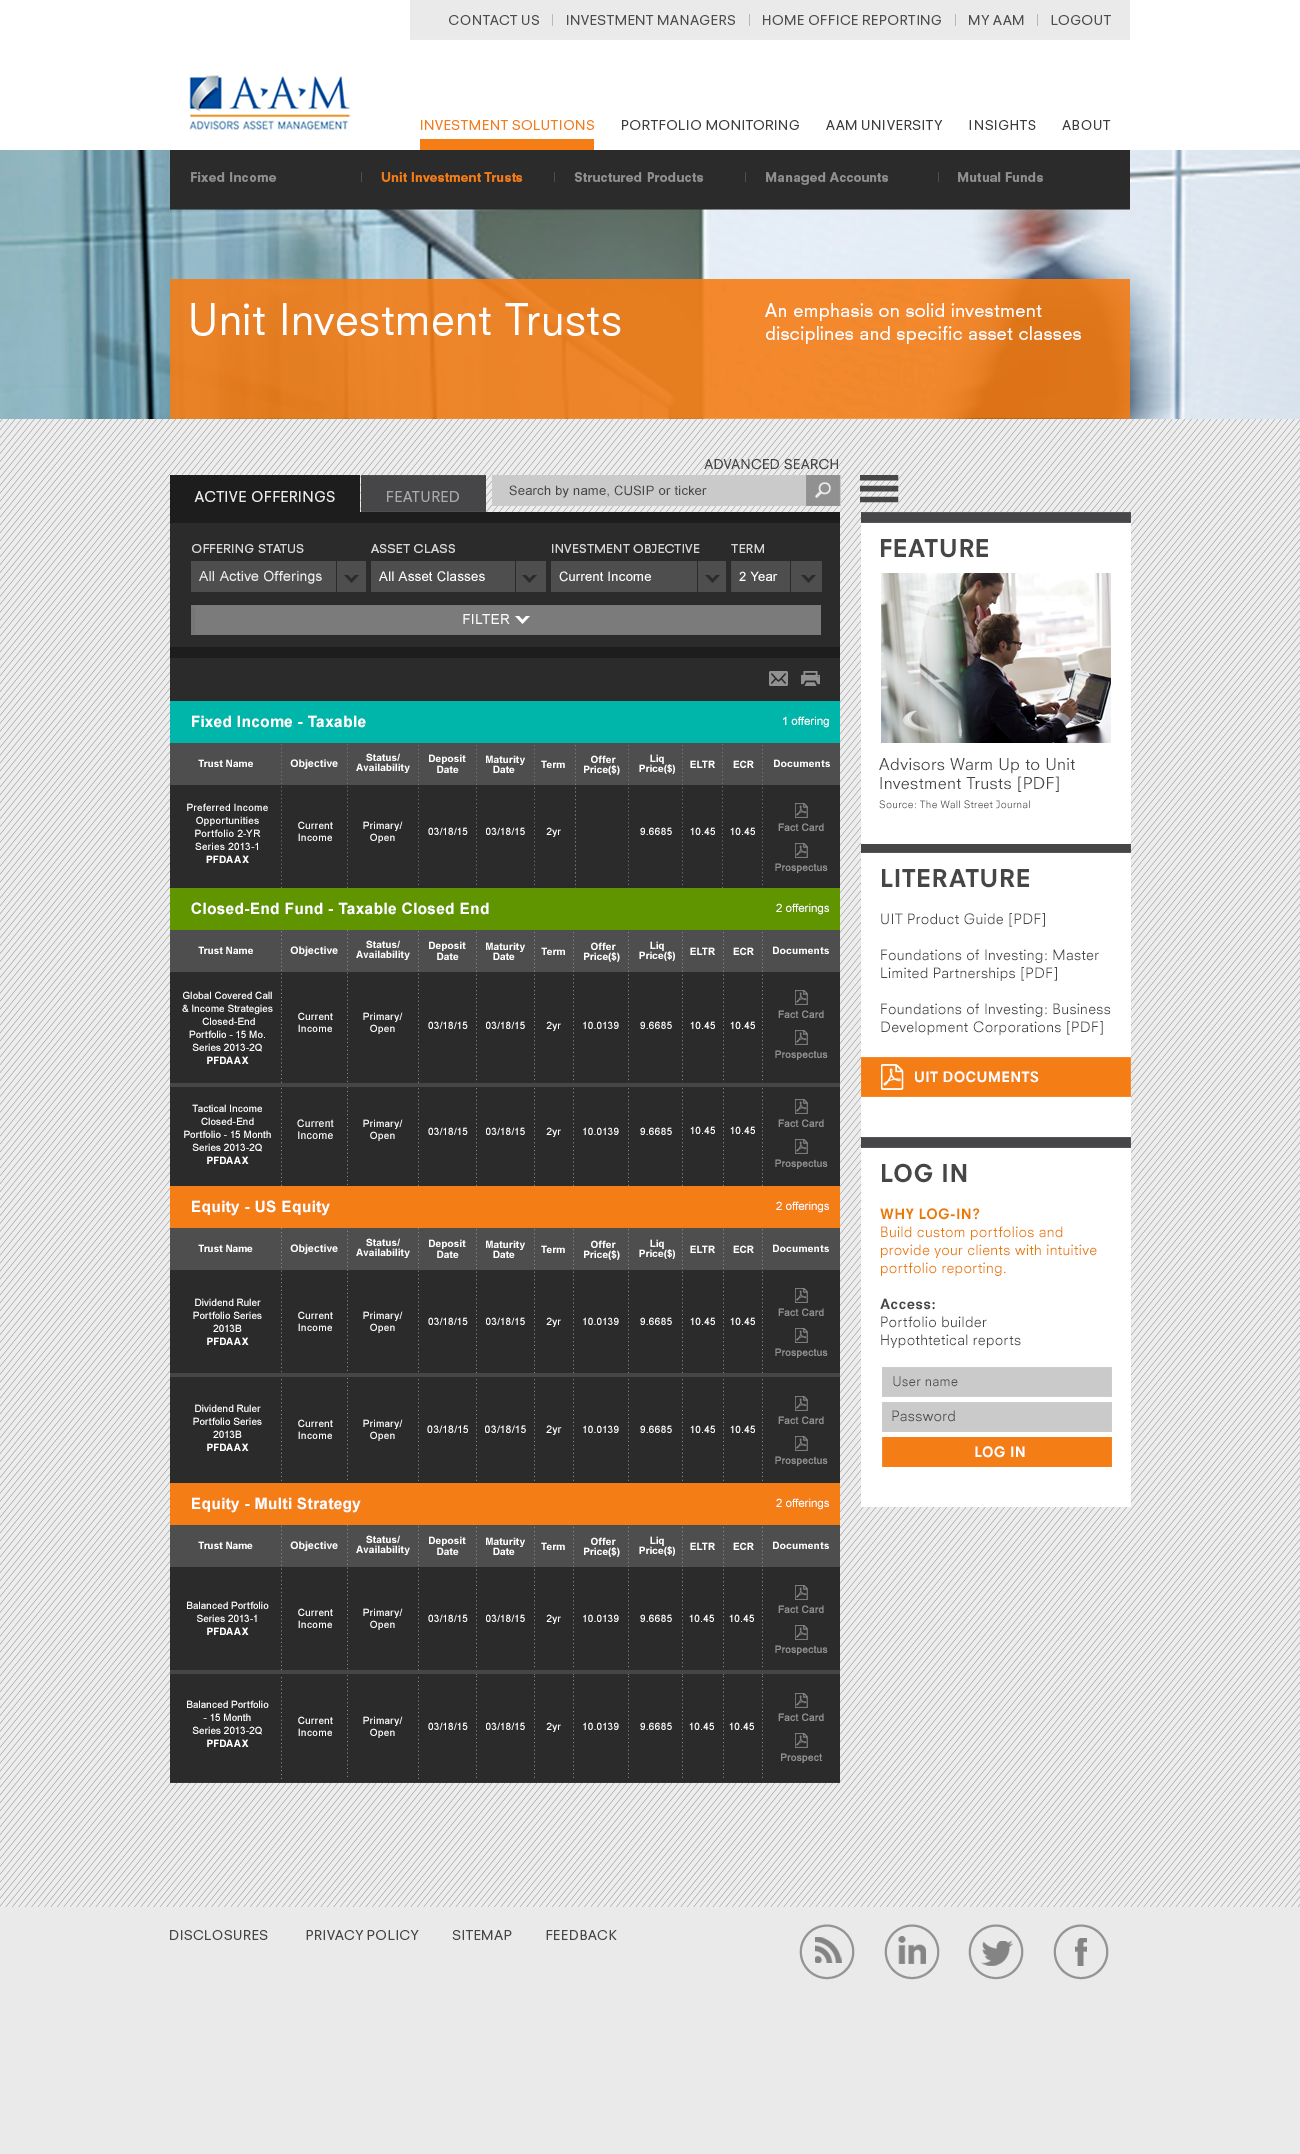Screen dimensions: 1300x2154
Task: Click the Feature article thumbnail image
Action: (x=995, y=658)
